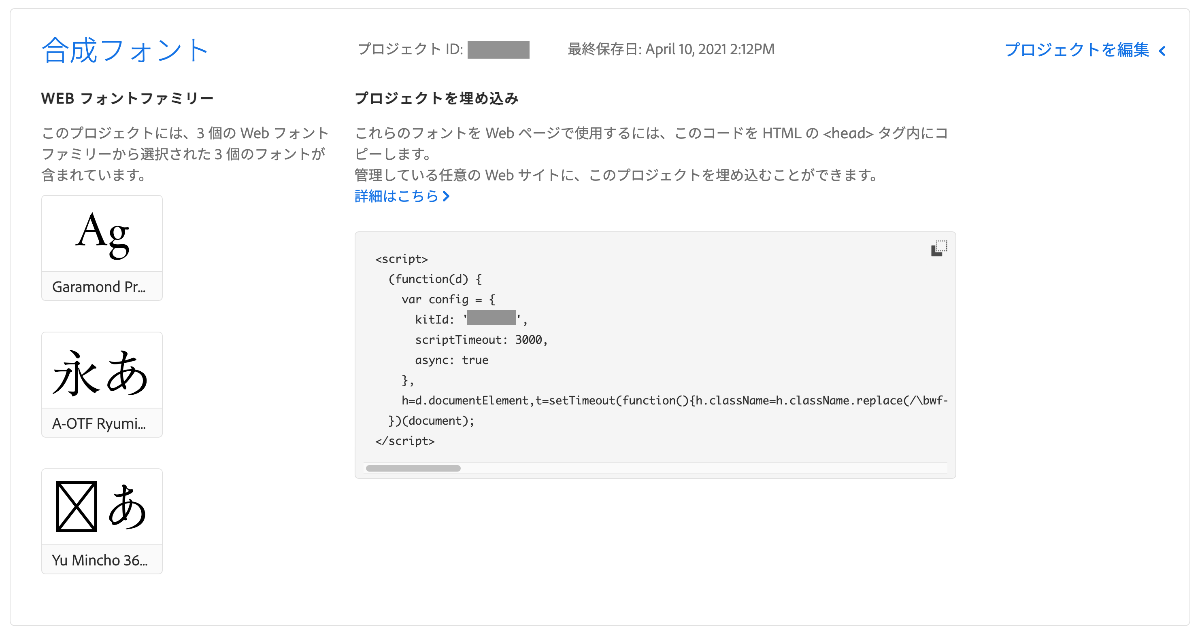Viewport: 1200px width, 635px height.
Task: Click the })(document); code line
Action: click(431, 421)
